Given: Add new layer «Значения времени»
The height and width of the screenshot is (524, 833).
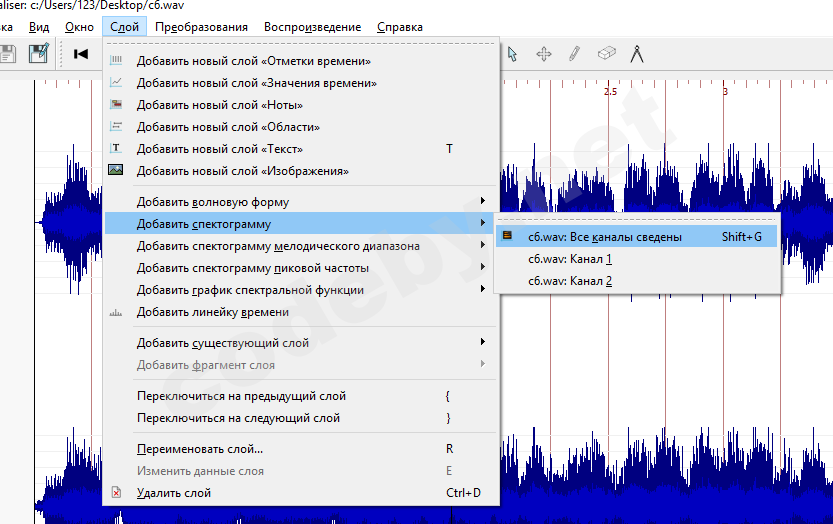Looking at the screenshot, I should point(302,83).
